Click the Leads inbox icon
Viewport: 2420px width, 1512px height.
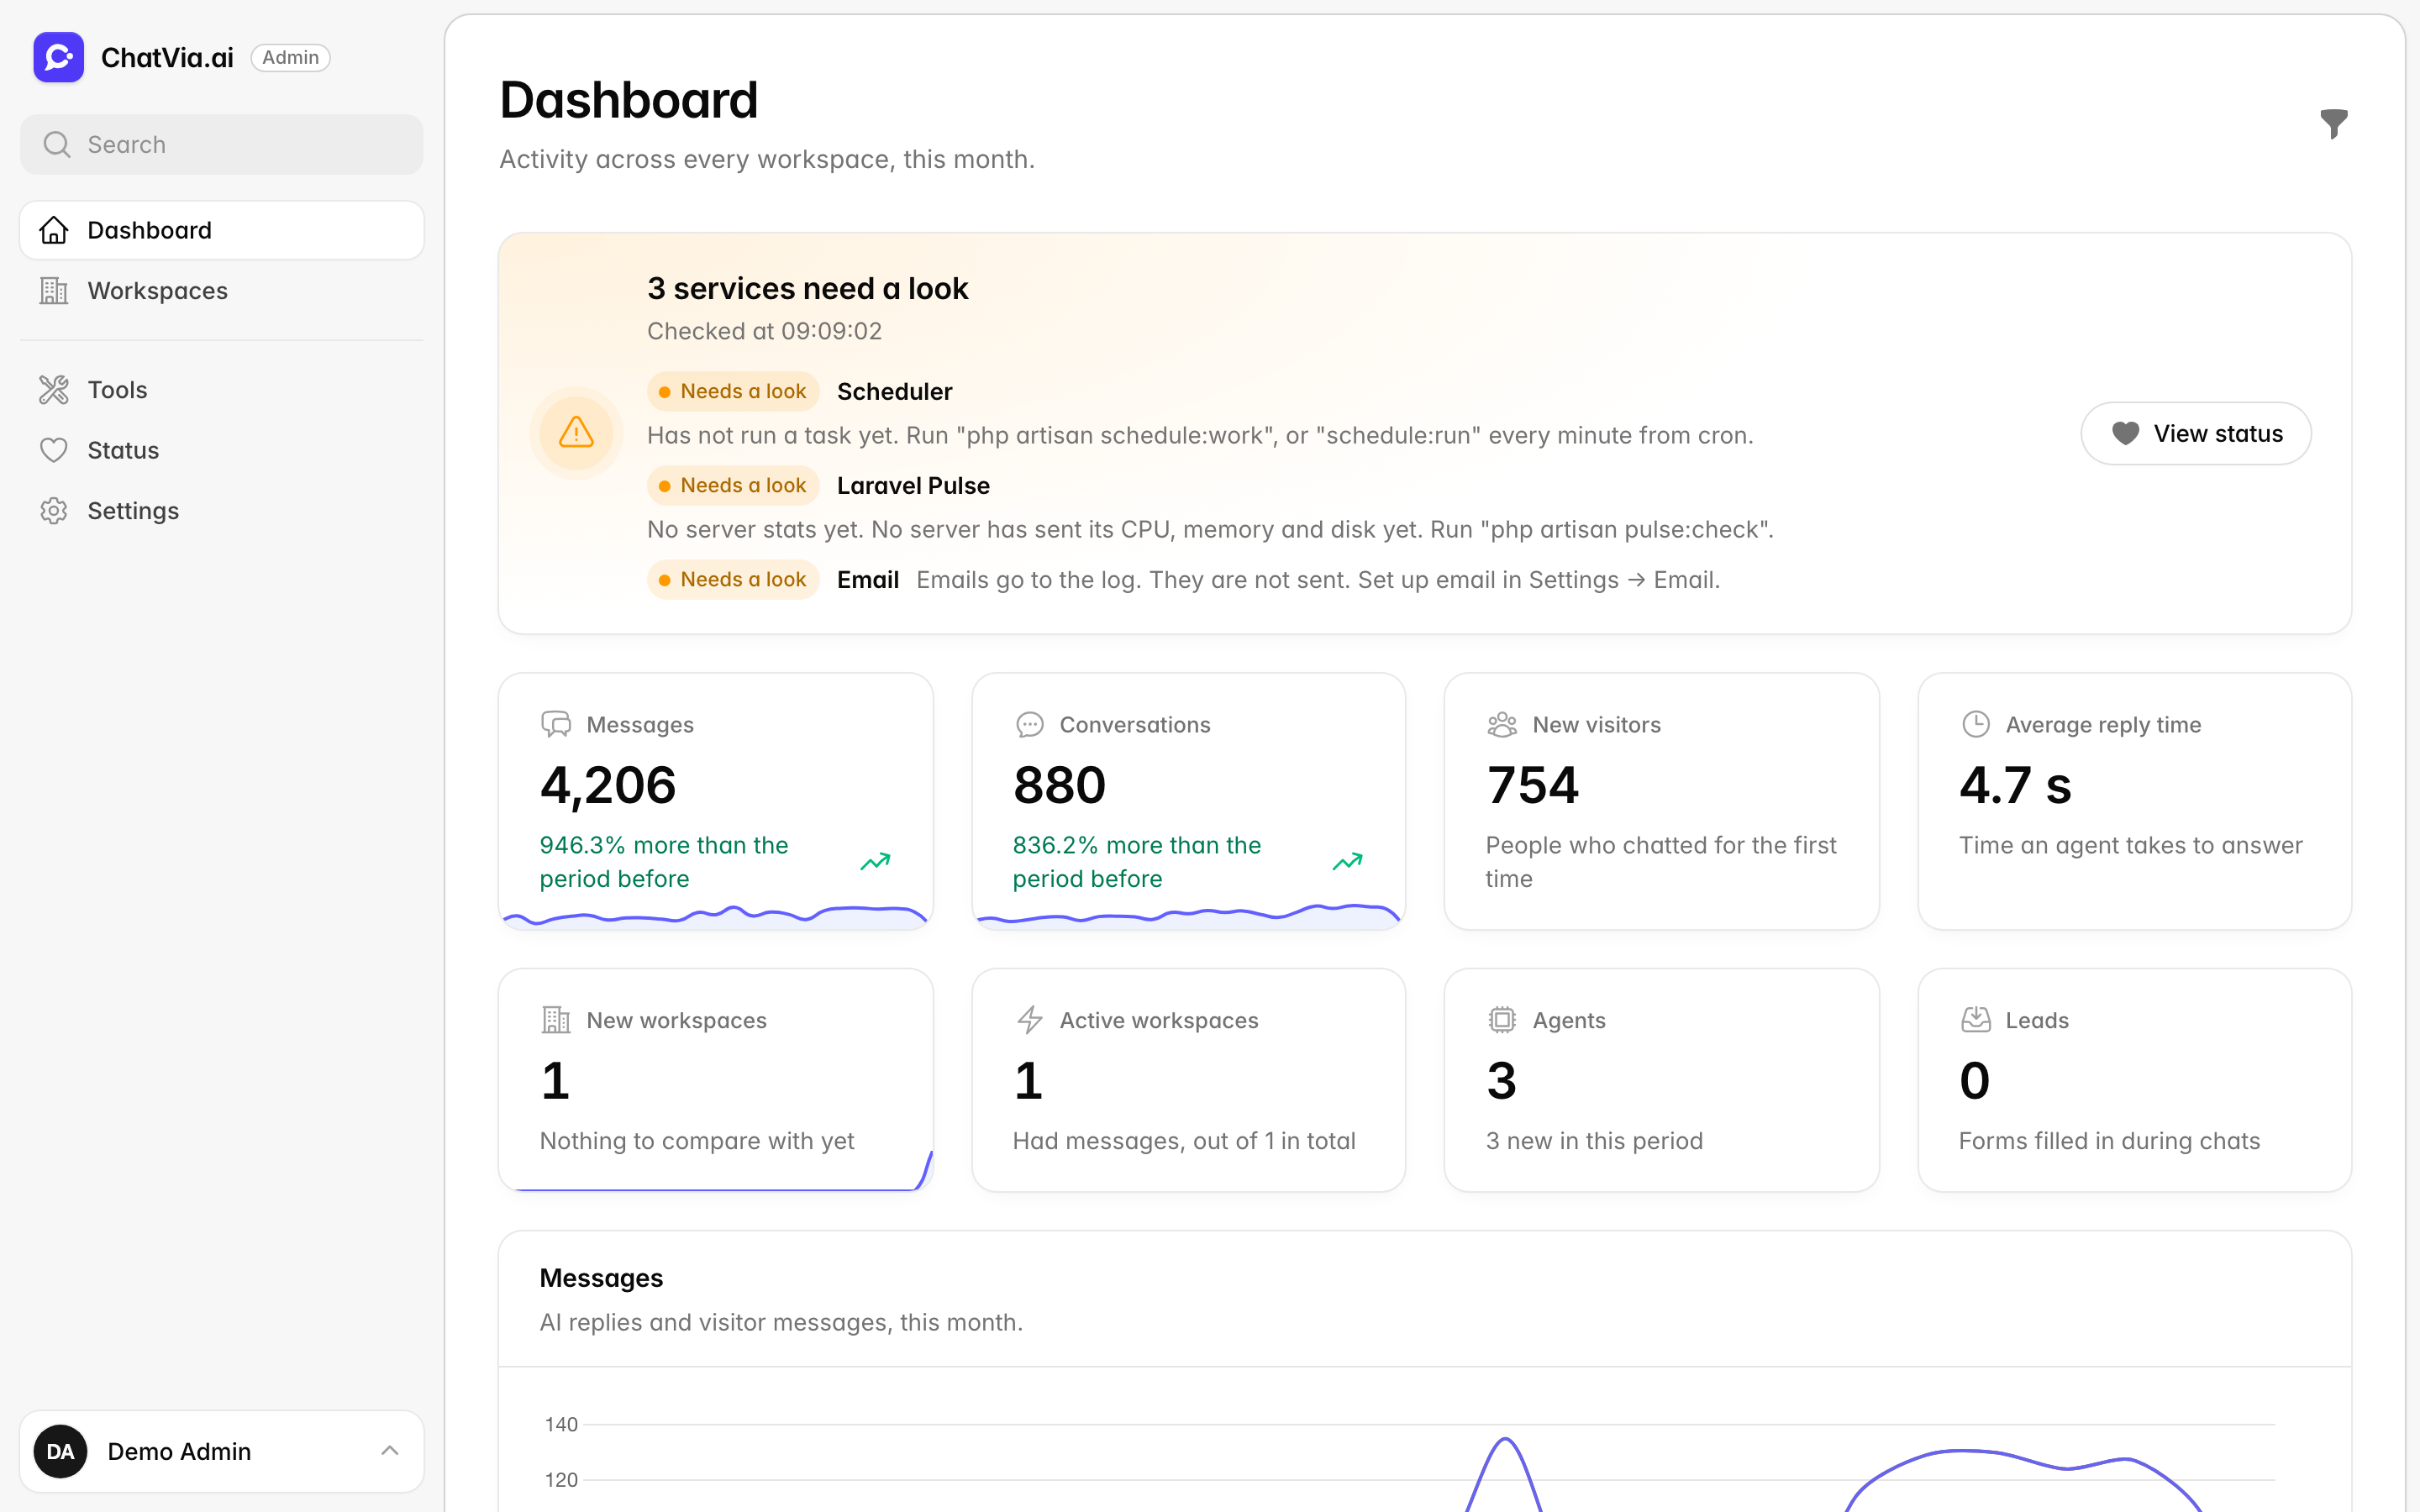coord(1975,1020)
